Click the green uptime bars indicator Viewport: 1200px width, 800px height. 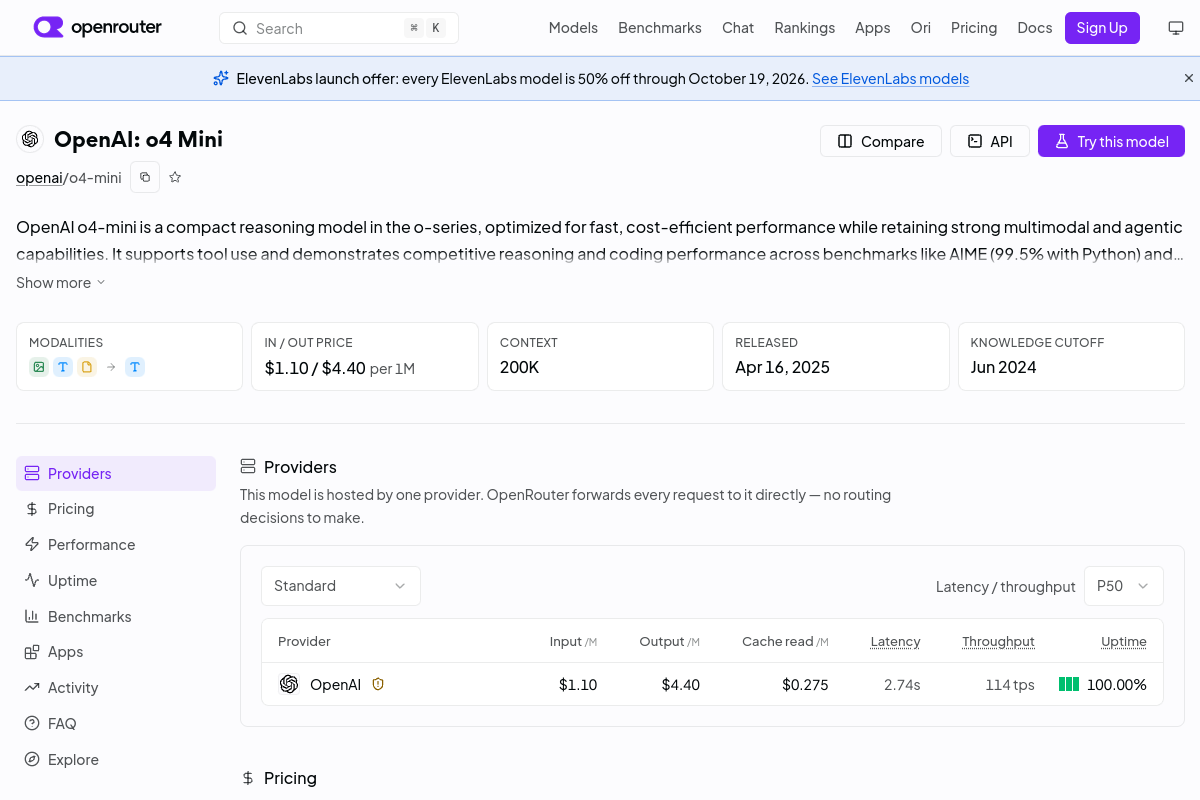(1069, 684)
